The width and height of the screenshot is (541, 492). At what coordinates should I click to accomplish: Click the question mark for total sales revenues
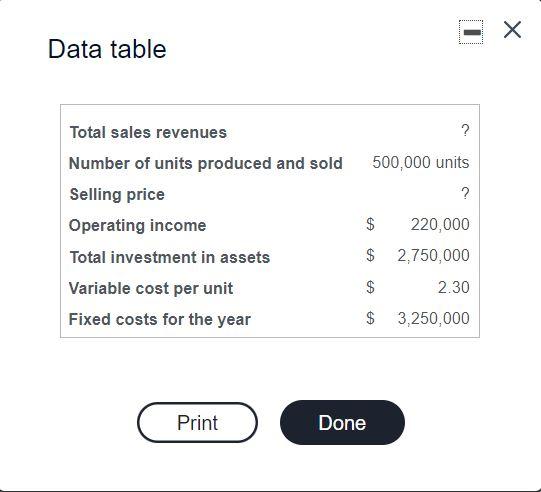465,130
